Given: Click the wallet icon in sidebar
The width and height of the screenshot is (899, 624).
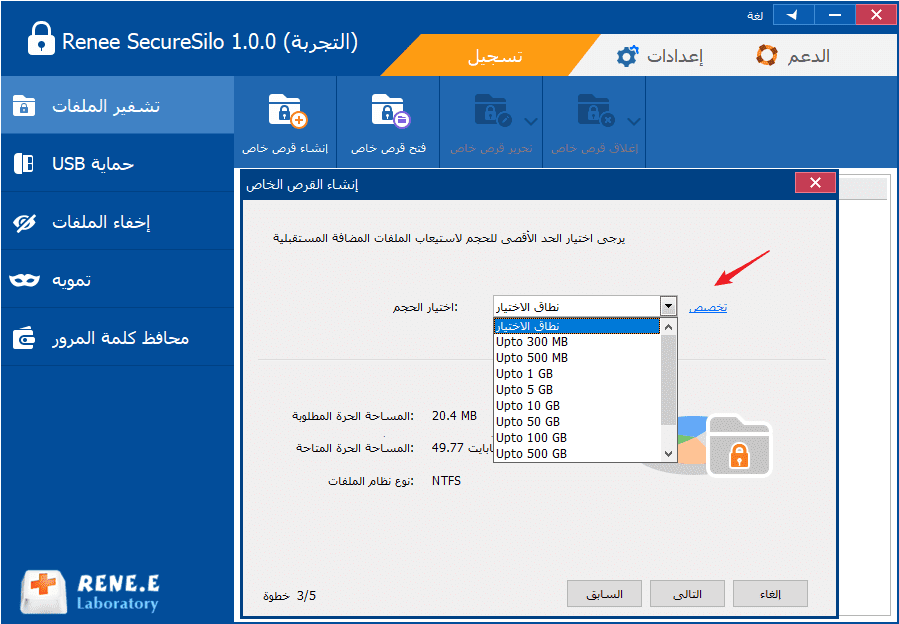Looking at the screenshot, I should click(24, 338).
